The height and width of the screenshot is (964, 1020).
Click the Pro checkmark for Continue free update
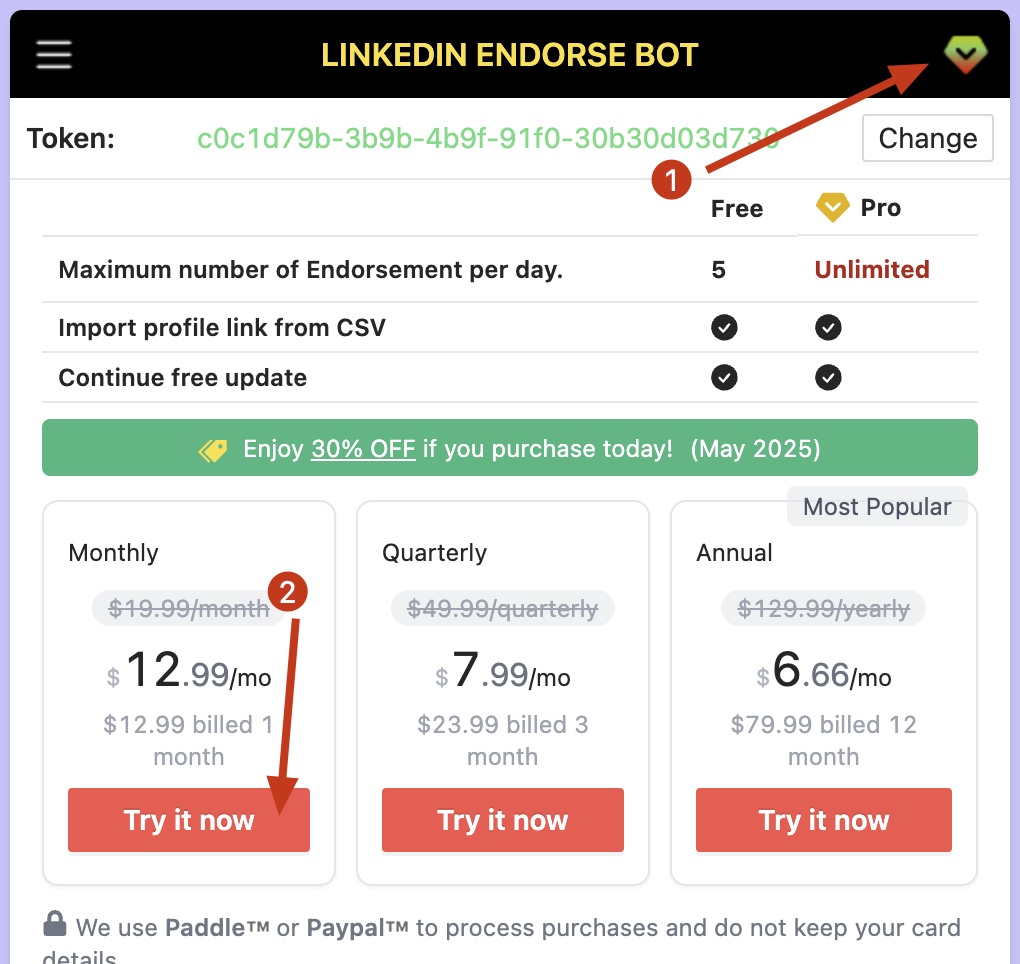coord(828,378)
